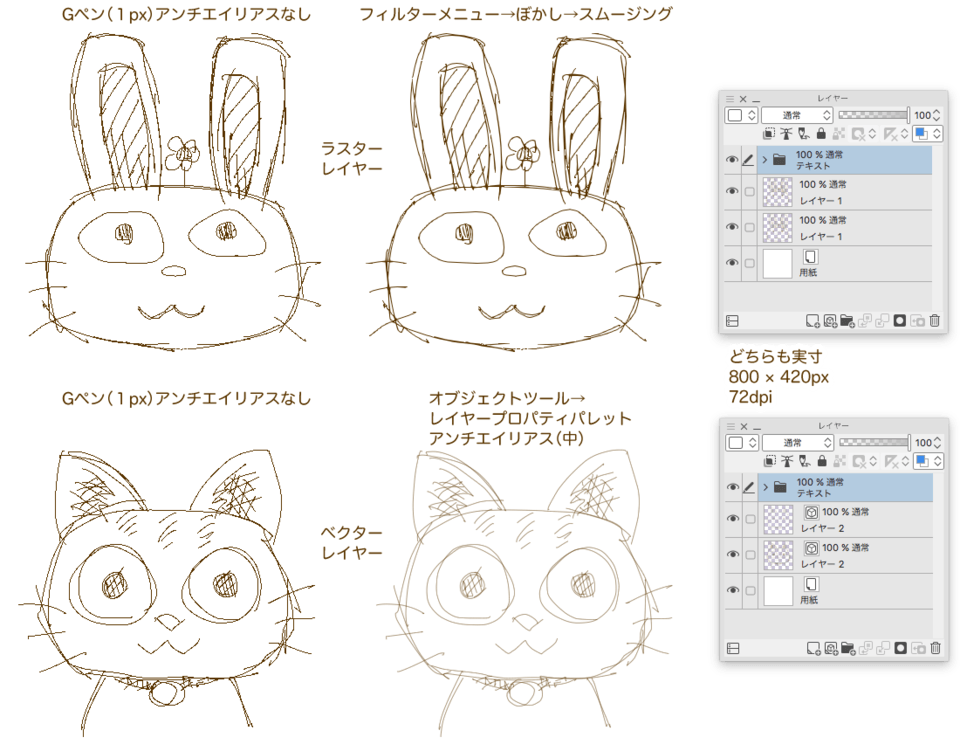Click trash delete layer icon, レイヤー 2 panel
960x751 pixels.
936,648
